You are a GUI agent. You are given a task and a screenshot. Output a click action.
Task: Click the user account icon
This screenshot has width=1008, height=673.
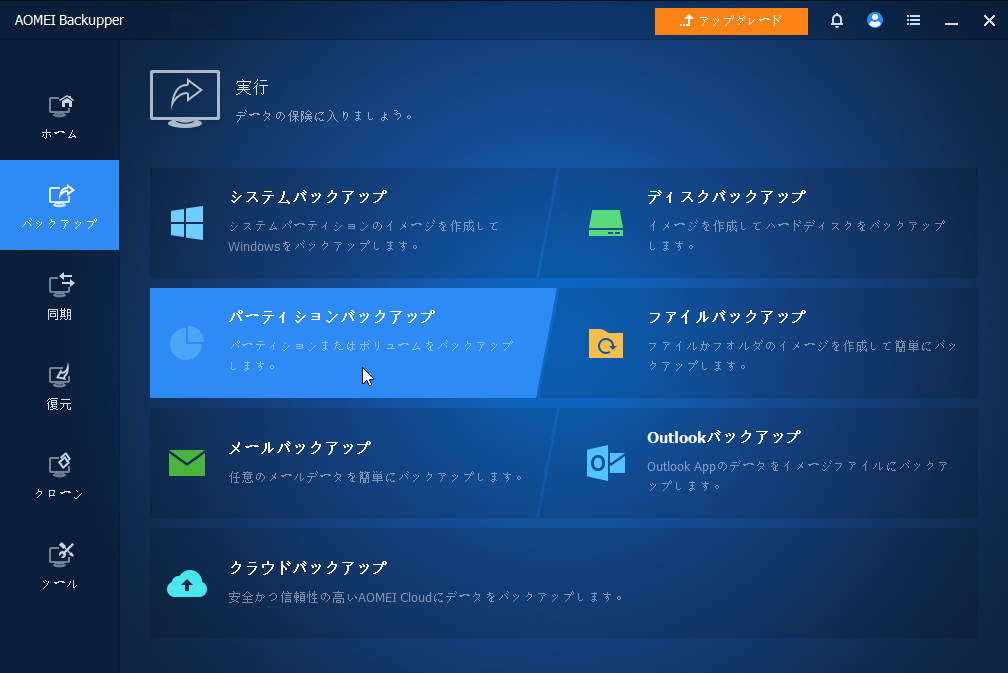pos(875,20)
